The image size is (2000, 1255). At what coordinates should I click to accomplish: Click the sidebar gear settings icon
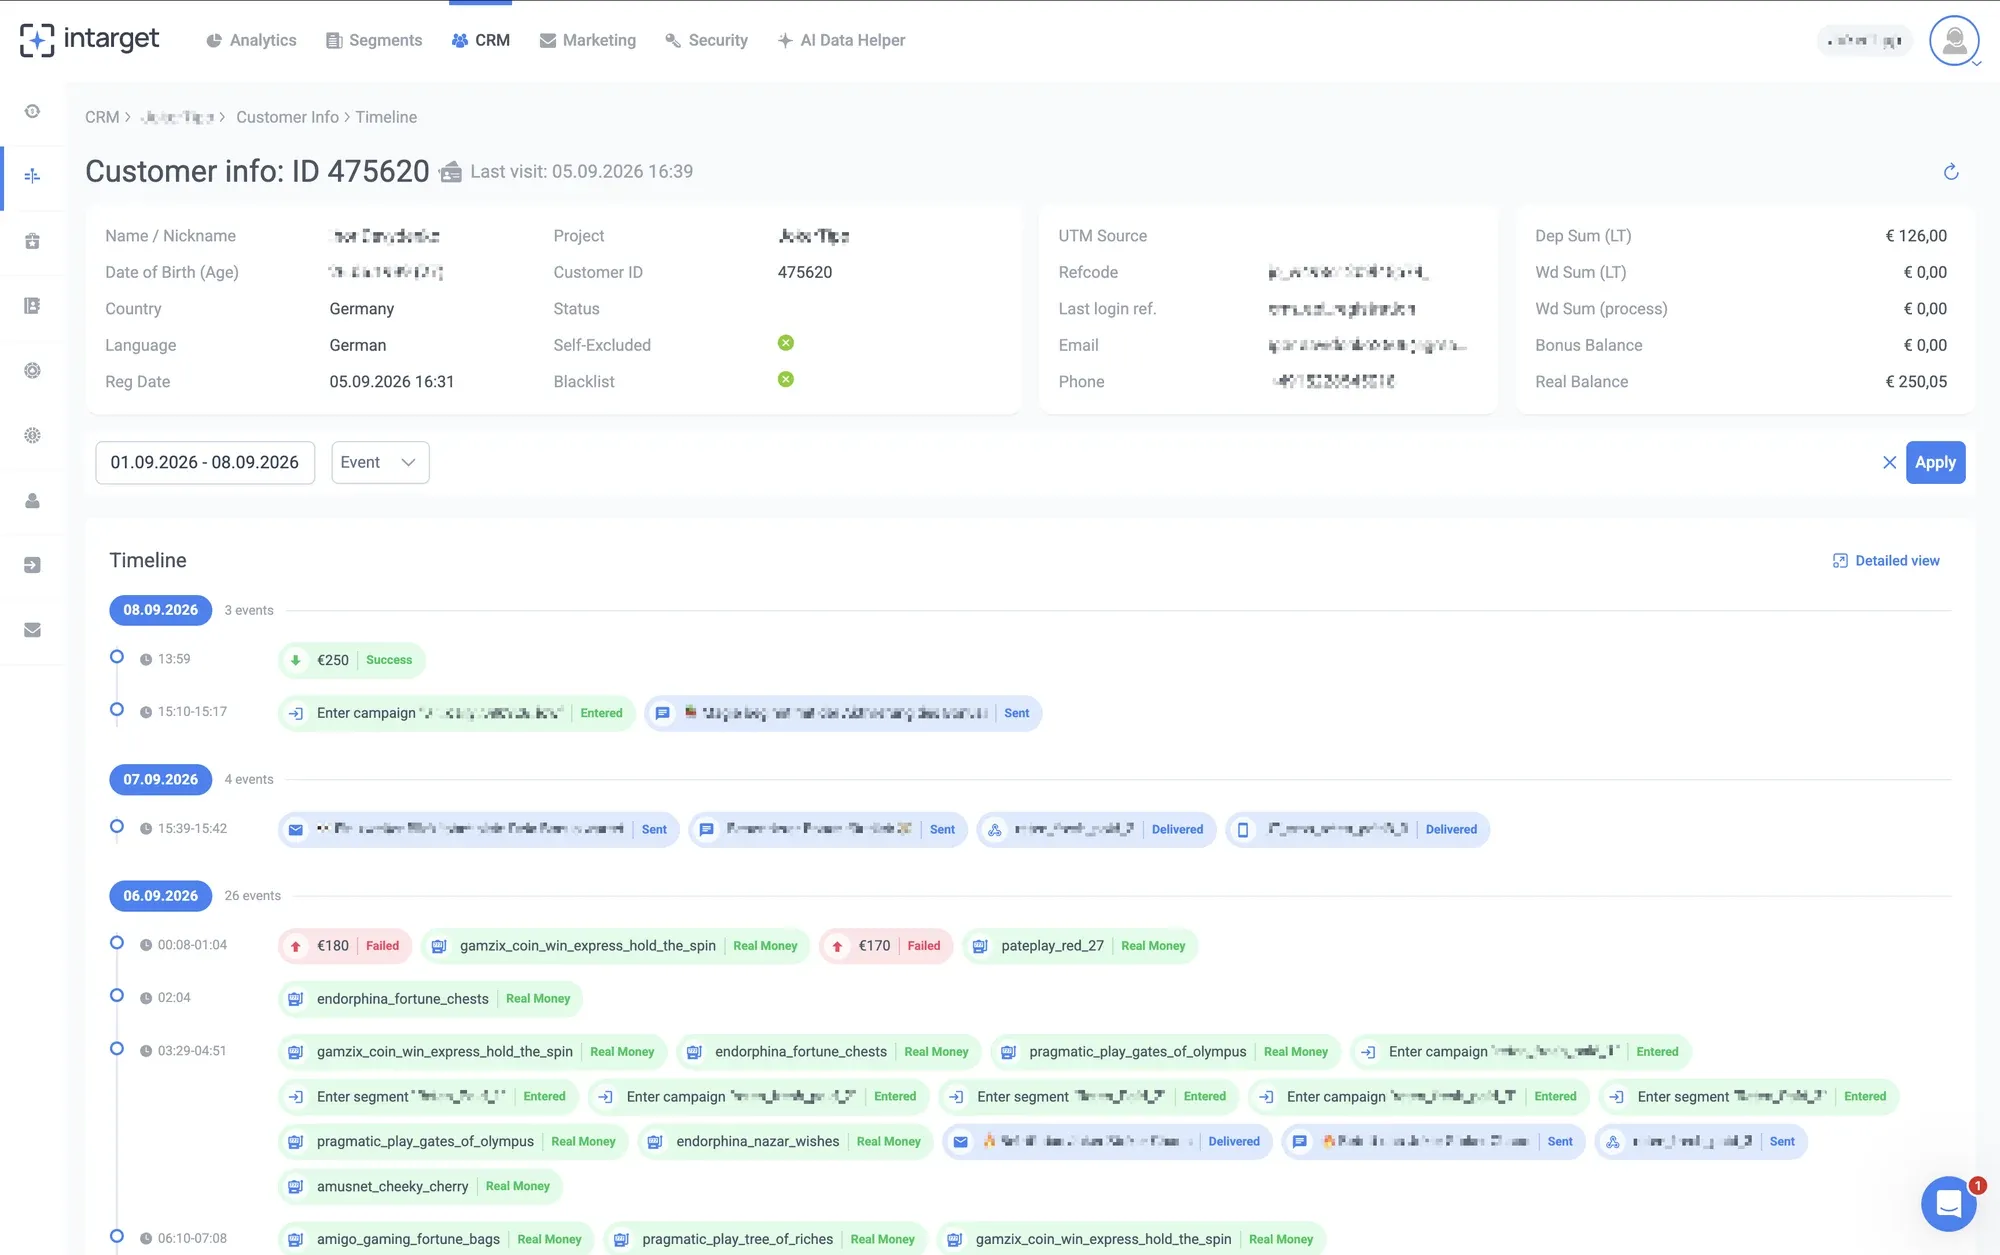(32, 436)
